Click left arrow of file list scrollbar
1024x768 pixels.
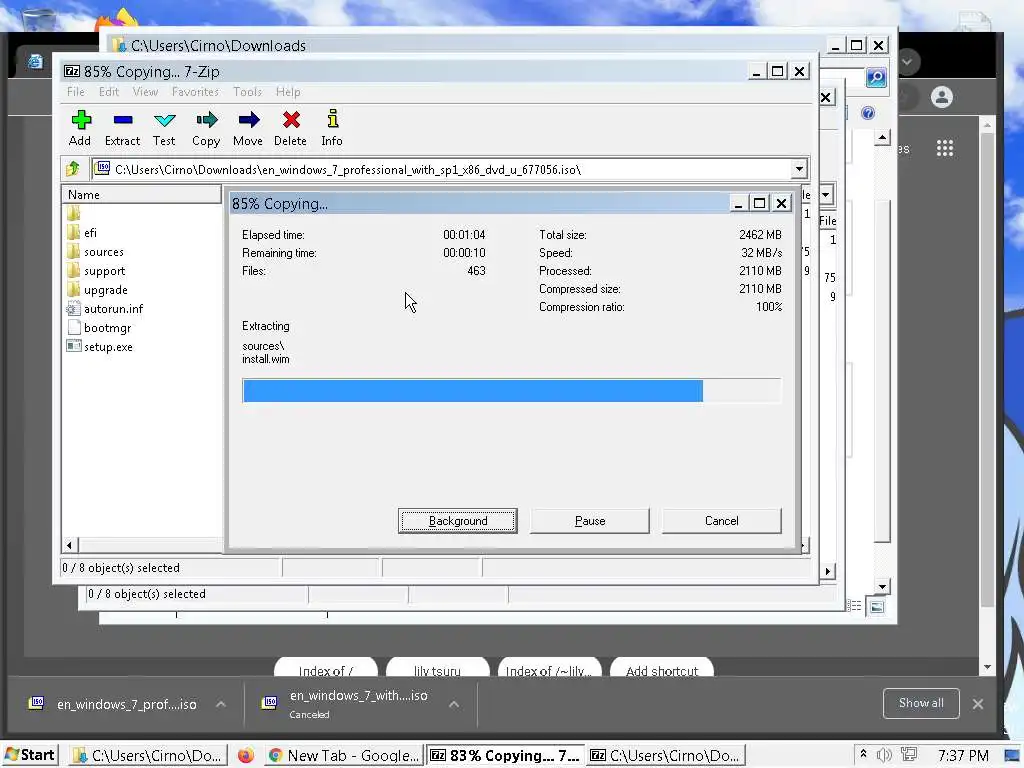[x=69, y=545]
